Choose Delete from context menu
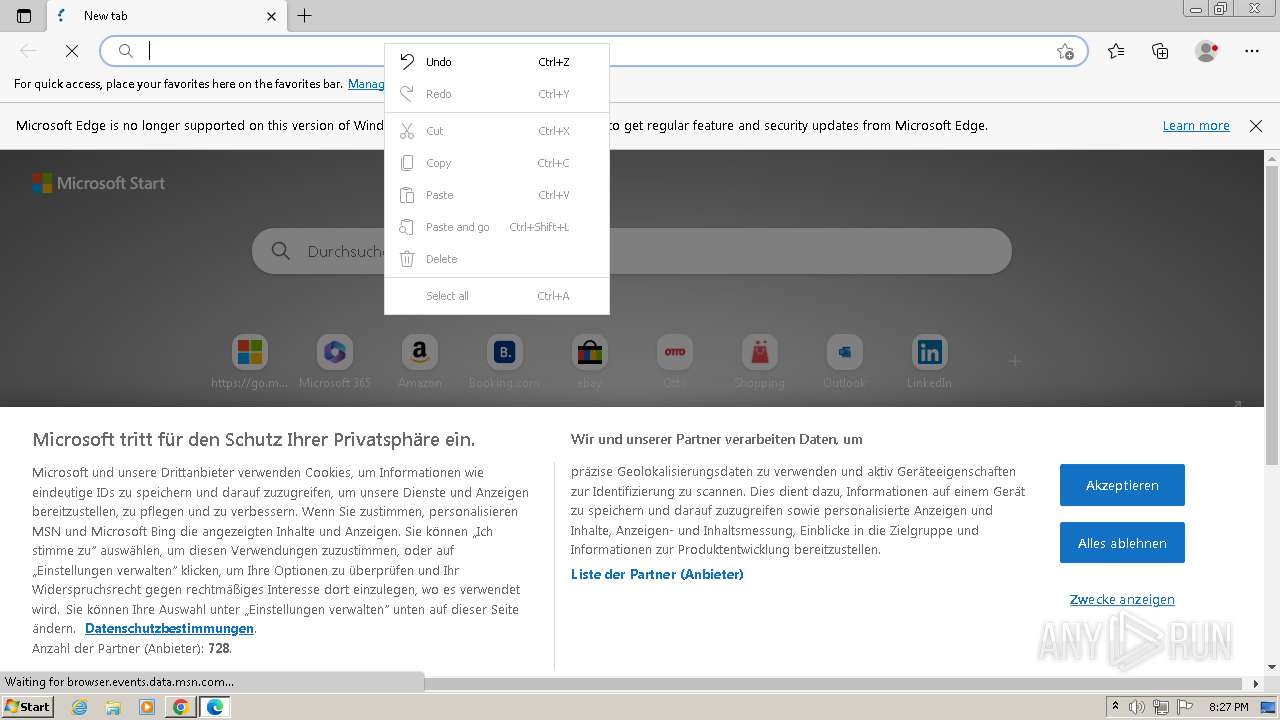This screenshot has width=1280, height=720. [497, 259]
